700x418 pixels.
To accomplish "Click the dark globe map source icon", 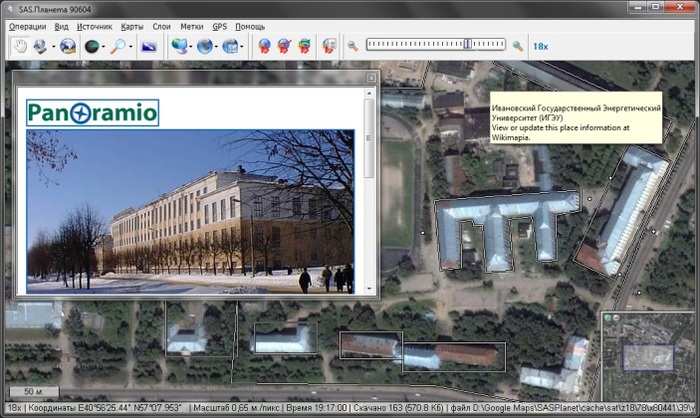I will (93, 46).
